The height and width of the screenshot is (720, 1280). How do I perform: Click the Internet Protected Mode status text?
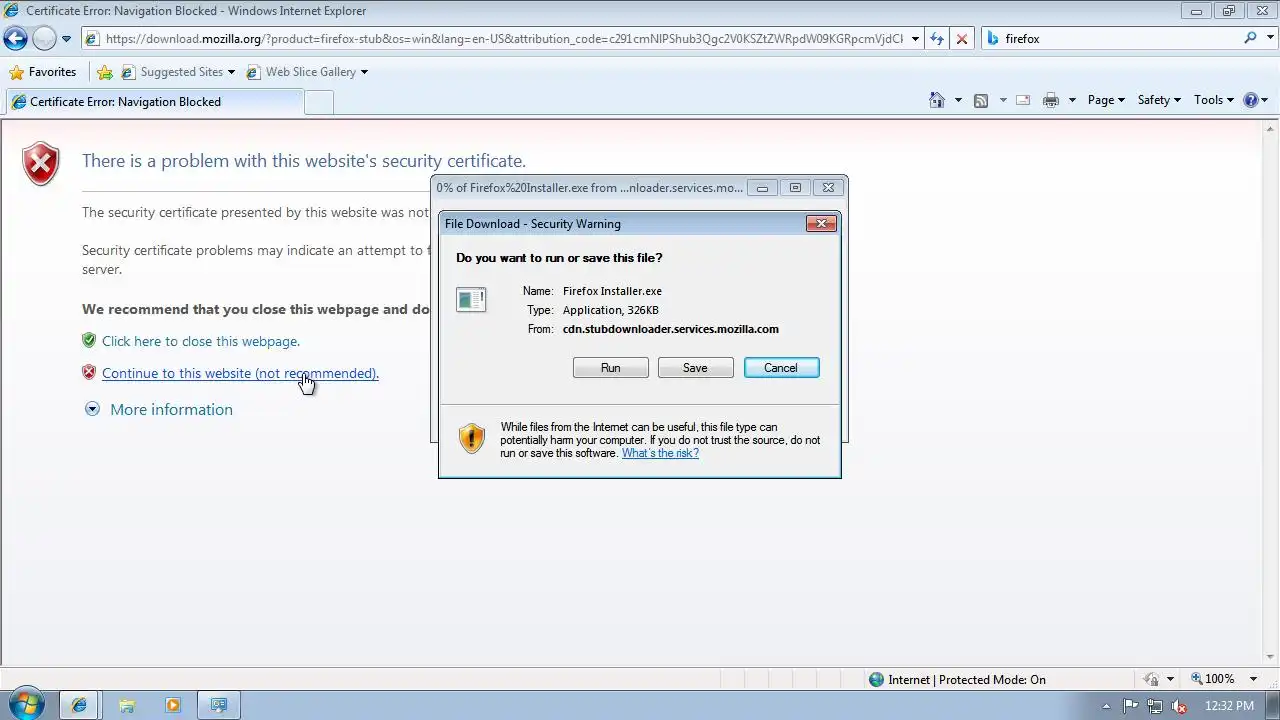pyautogui.click(x=967, y=680)
